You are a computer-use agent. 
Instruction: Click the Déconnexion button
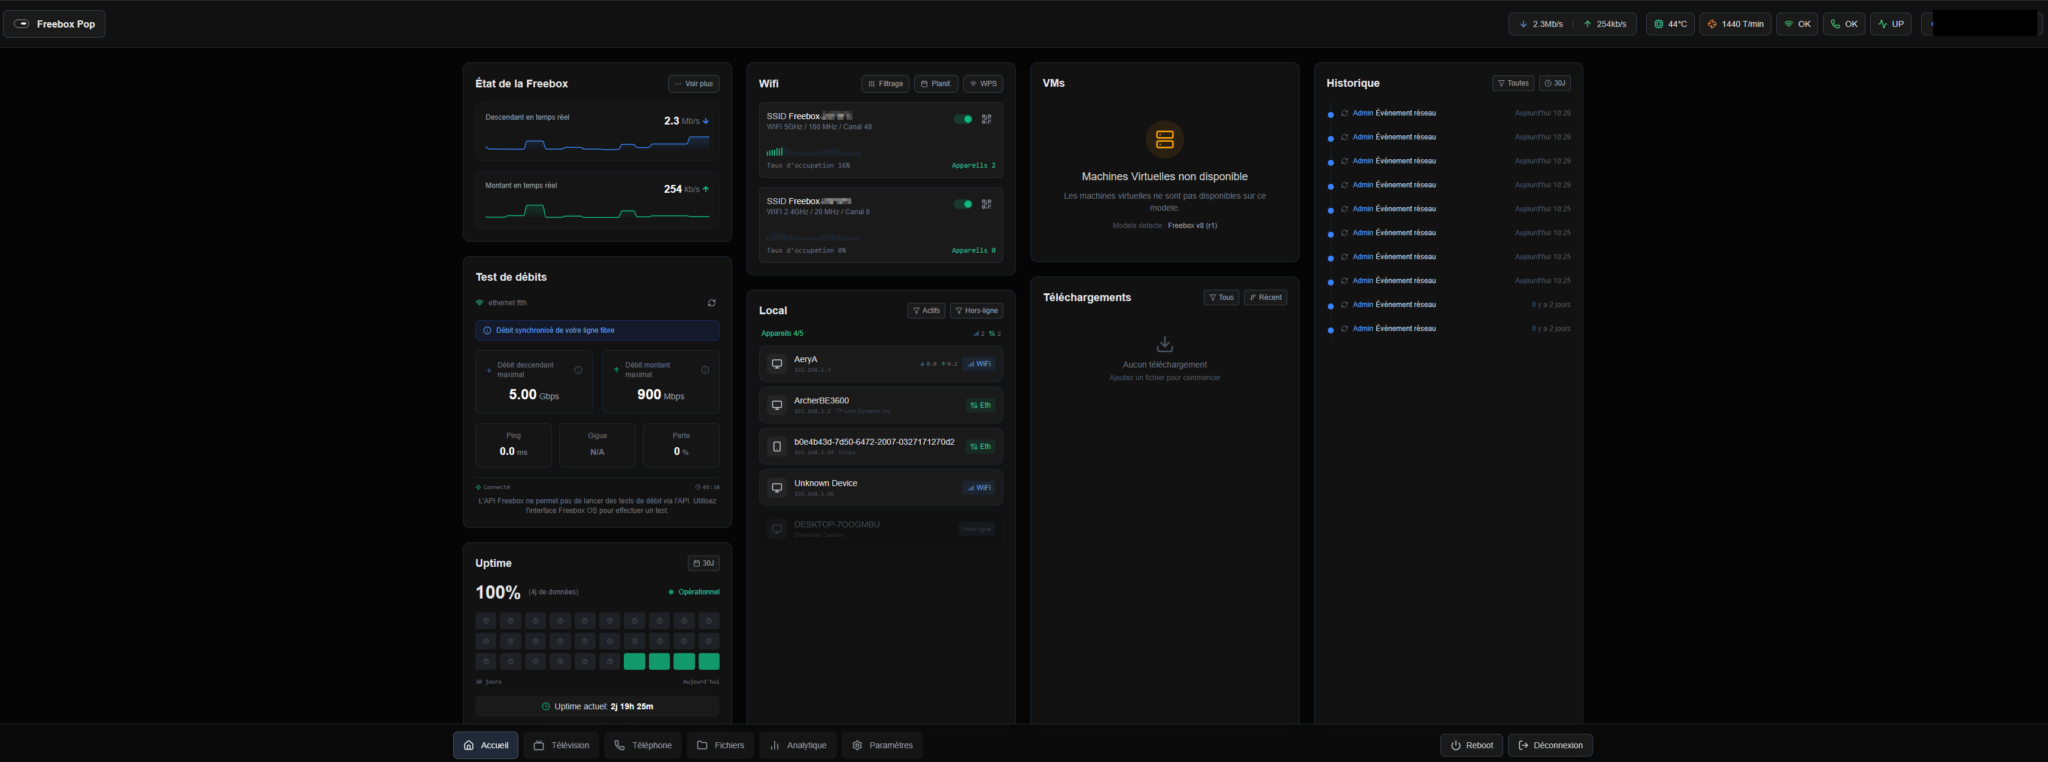click(x=1550, y=745)
